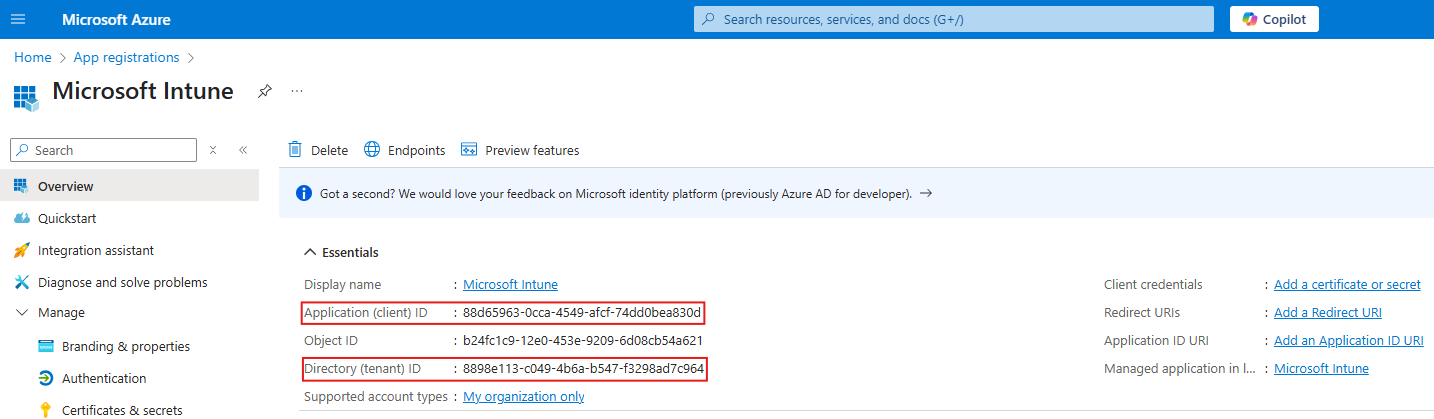Click the Supported account types label

[376, 396]
